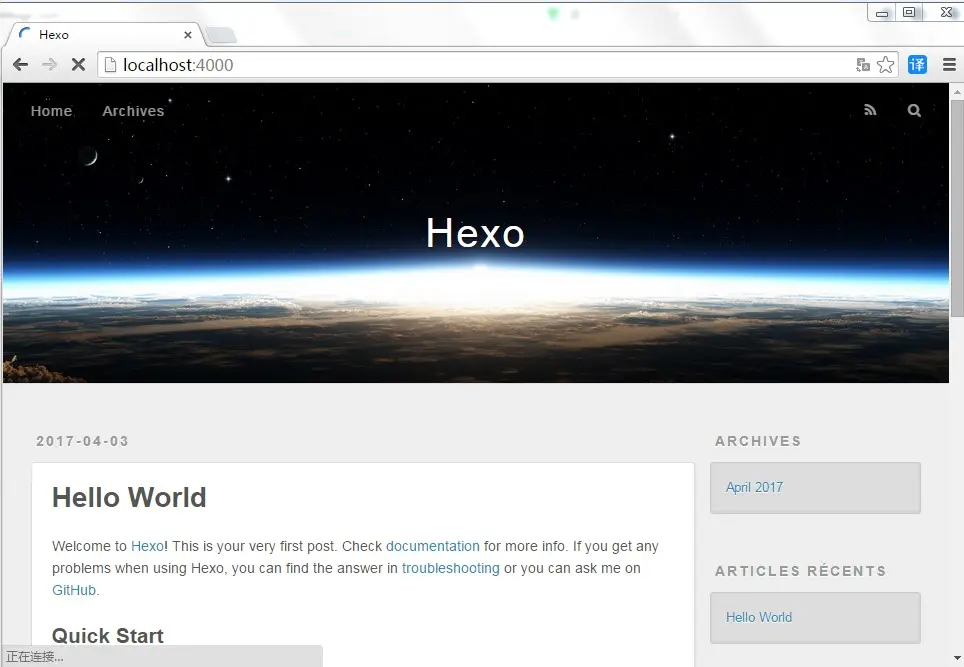
Task: Go back with the browser back arrow
Action: pos(20,65)
